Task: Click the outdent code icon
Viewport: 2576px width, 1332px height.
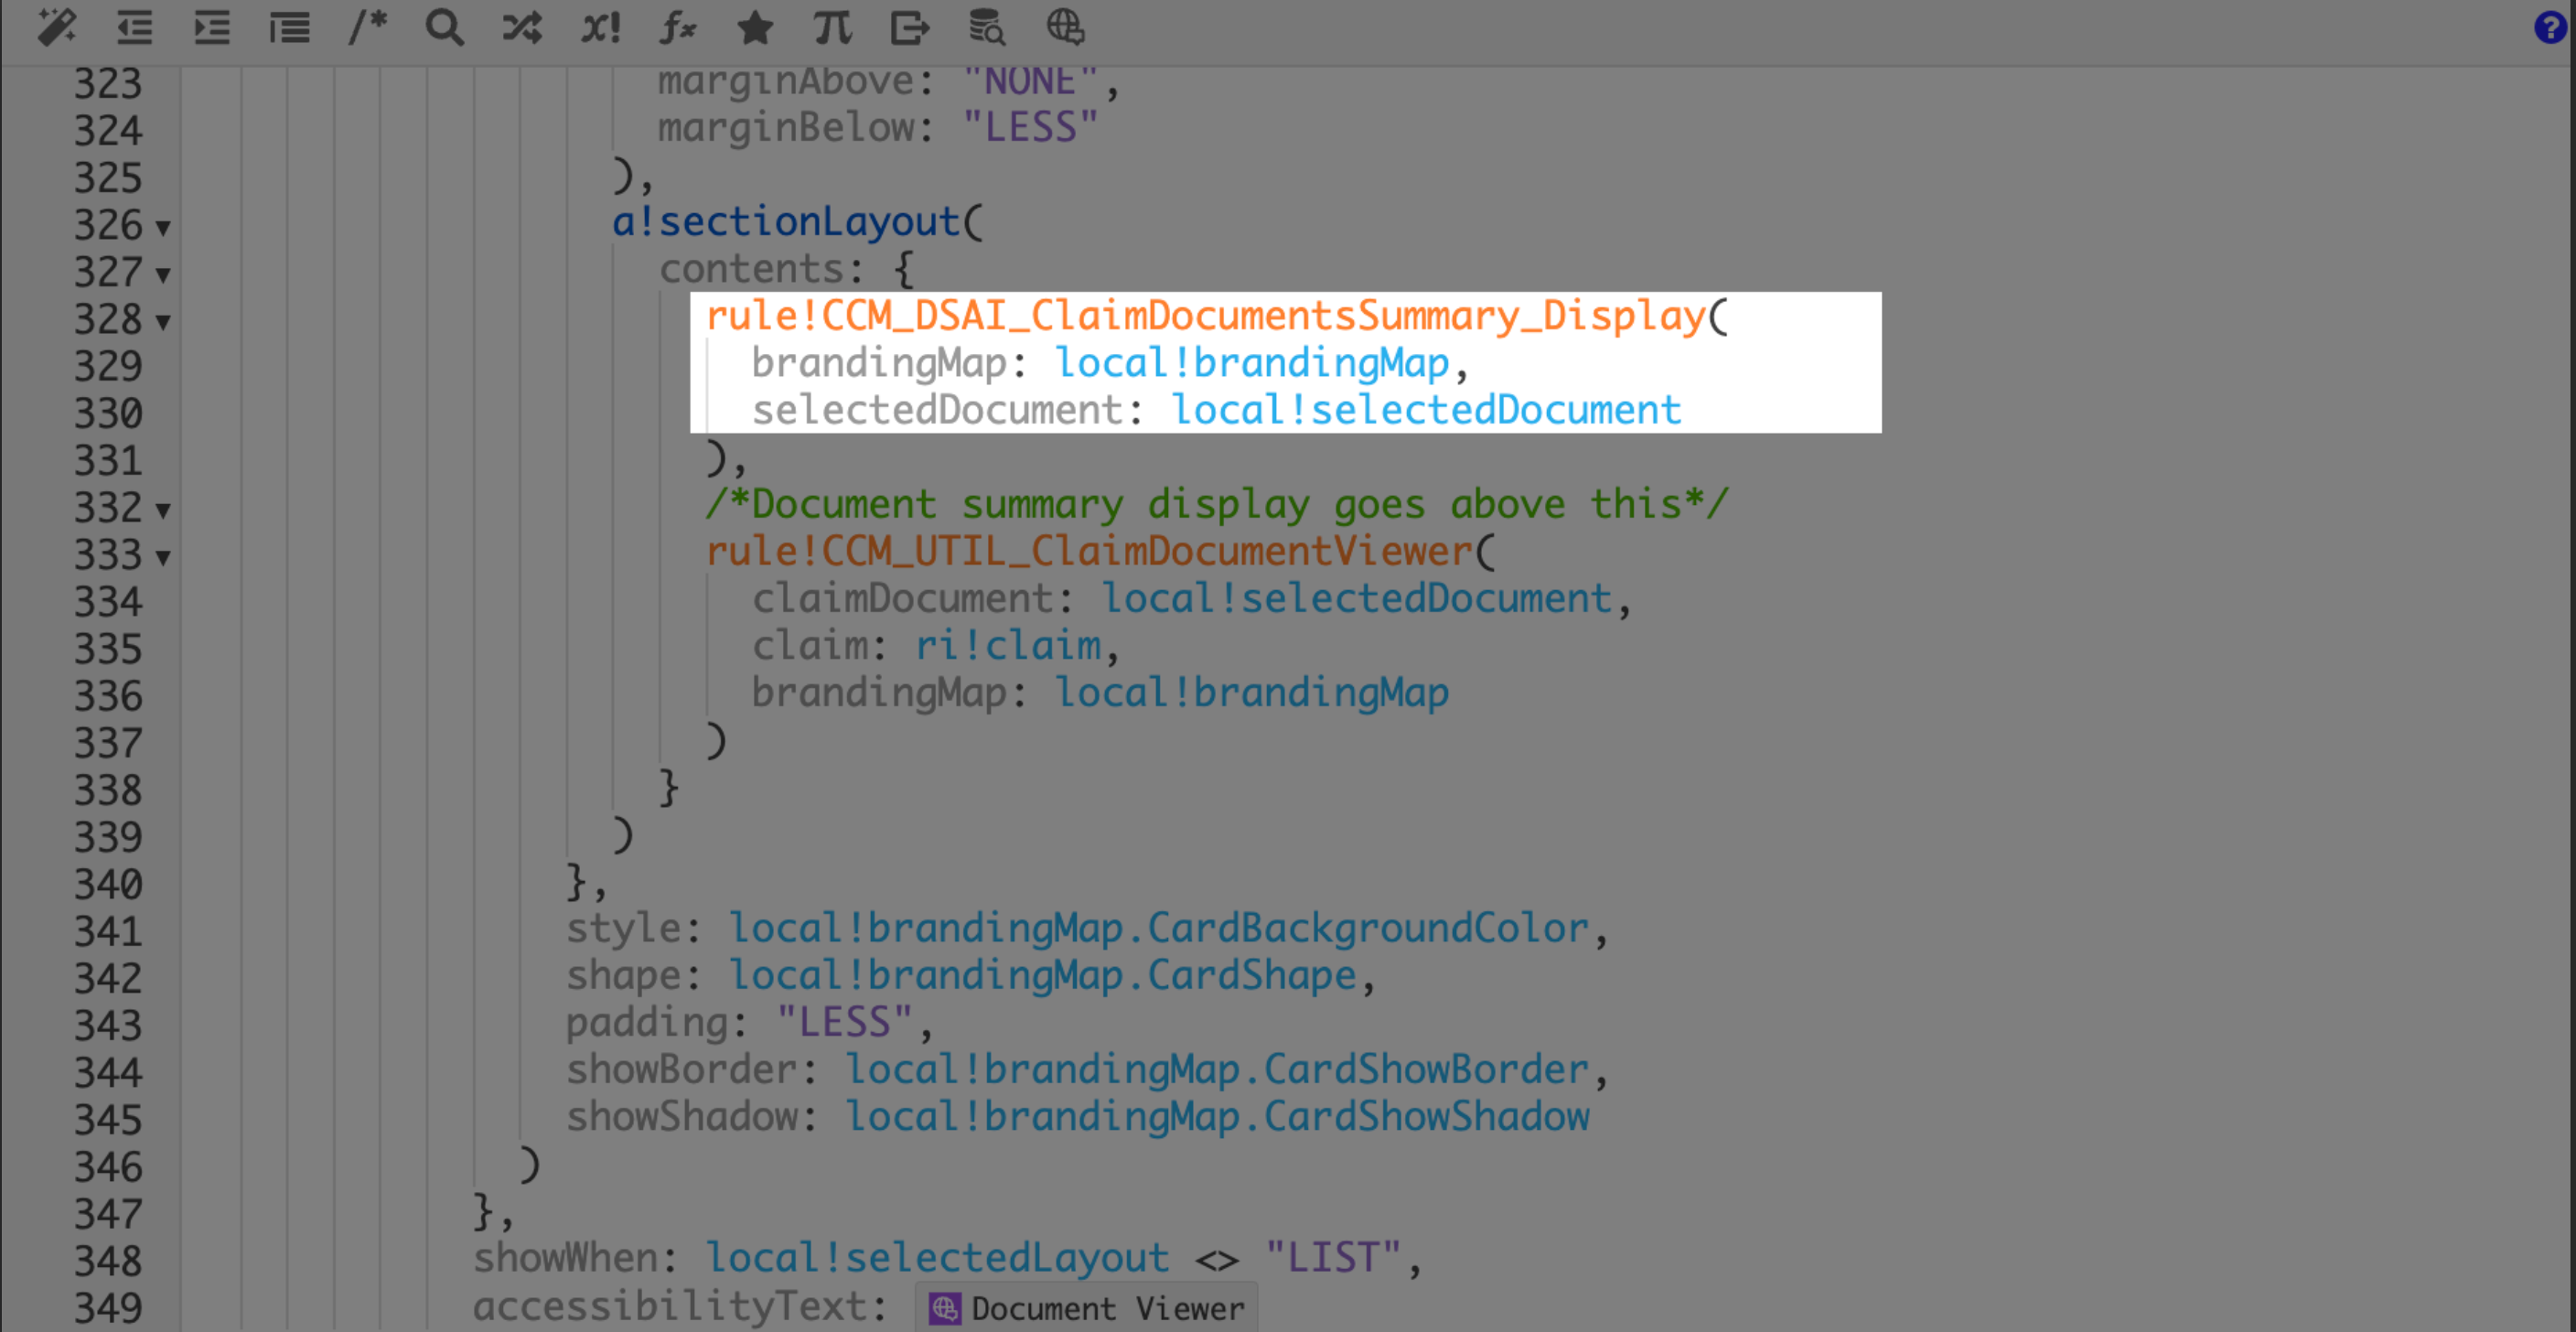Action: (x=134, y=27)
